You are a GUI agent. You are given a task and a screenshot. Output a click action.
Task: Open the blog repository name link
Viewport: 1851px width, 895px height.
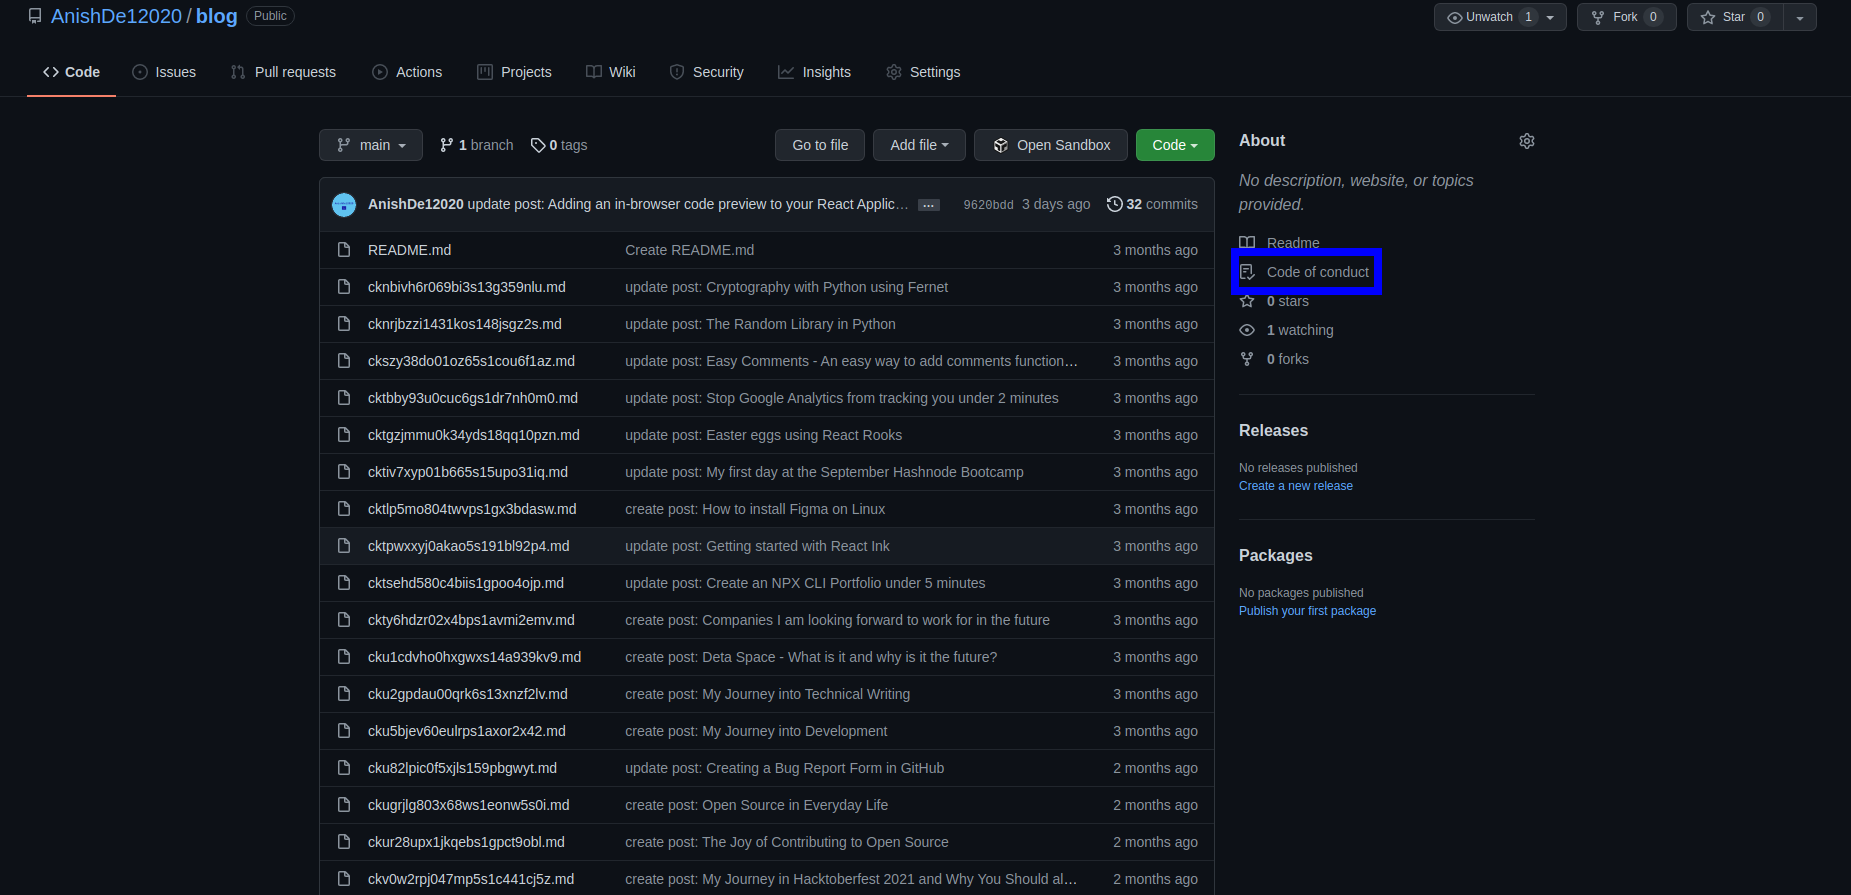click(217, 16)
